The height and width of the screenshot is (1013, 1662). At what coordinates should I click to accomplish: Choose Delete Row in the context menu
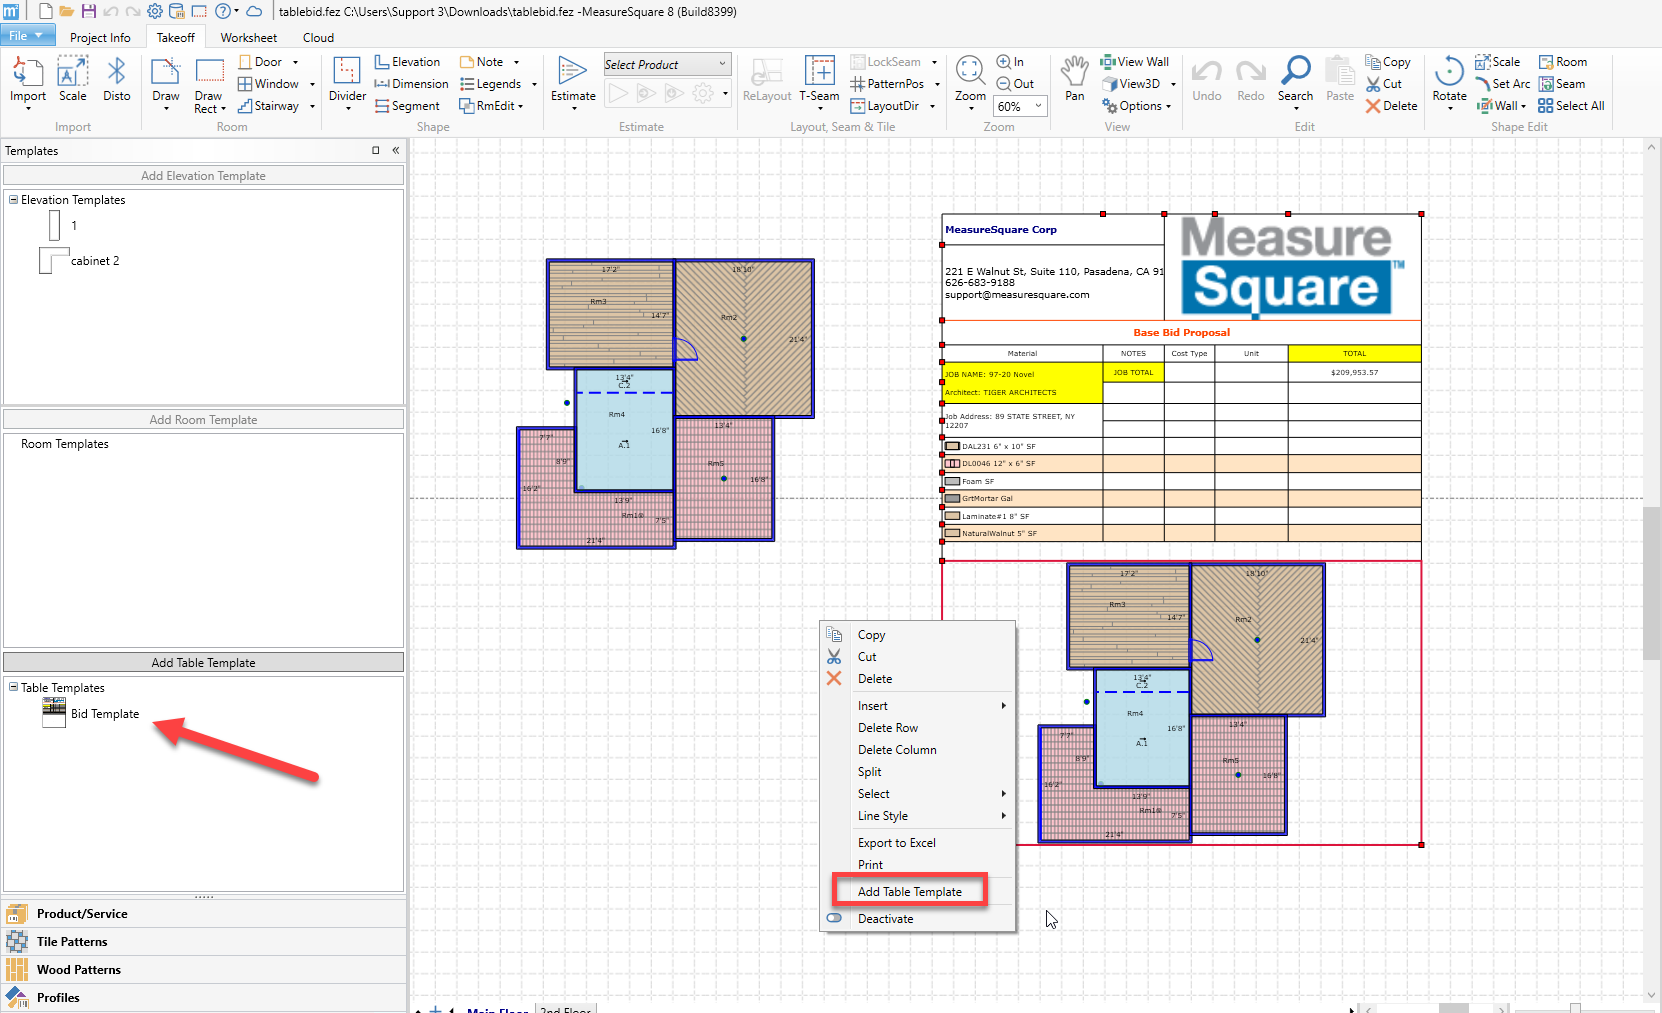(x=888, y=728)
